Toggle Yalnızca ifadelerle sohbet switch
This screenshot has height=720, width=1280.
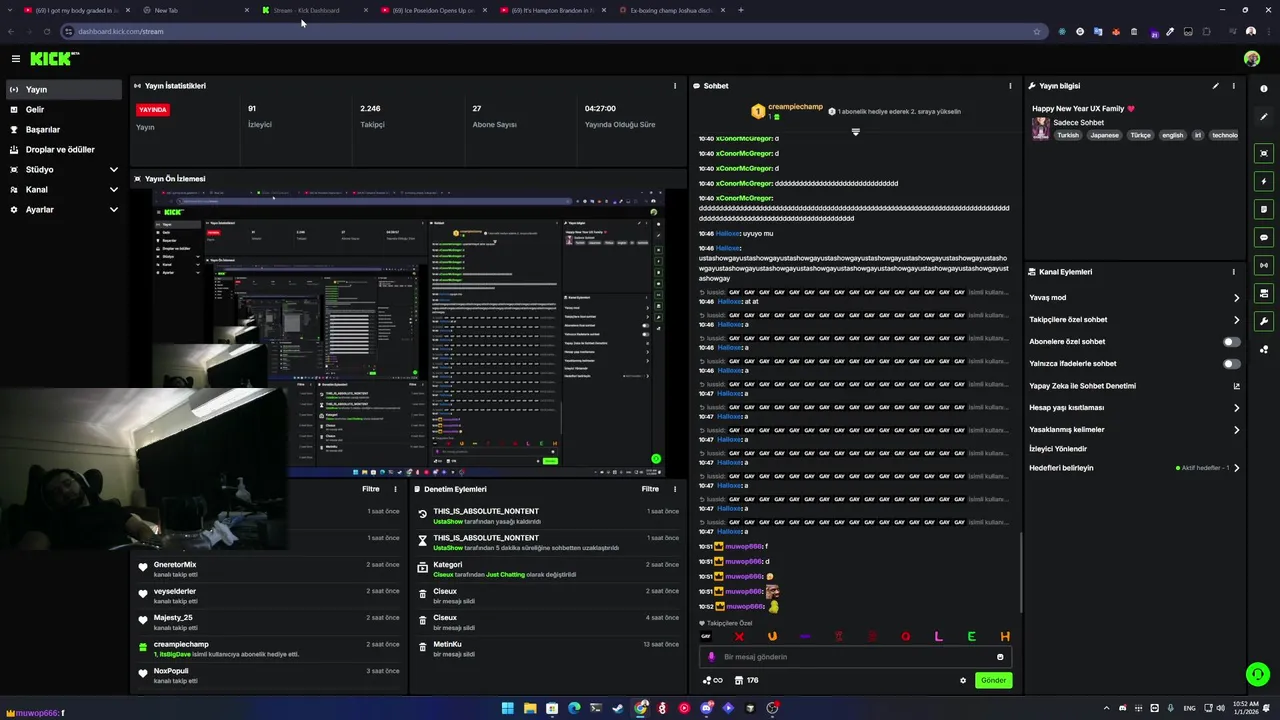pyautogui.click(x=1232, y=364)
